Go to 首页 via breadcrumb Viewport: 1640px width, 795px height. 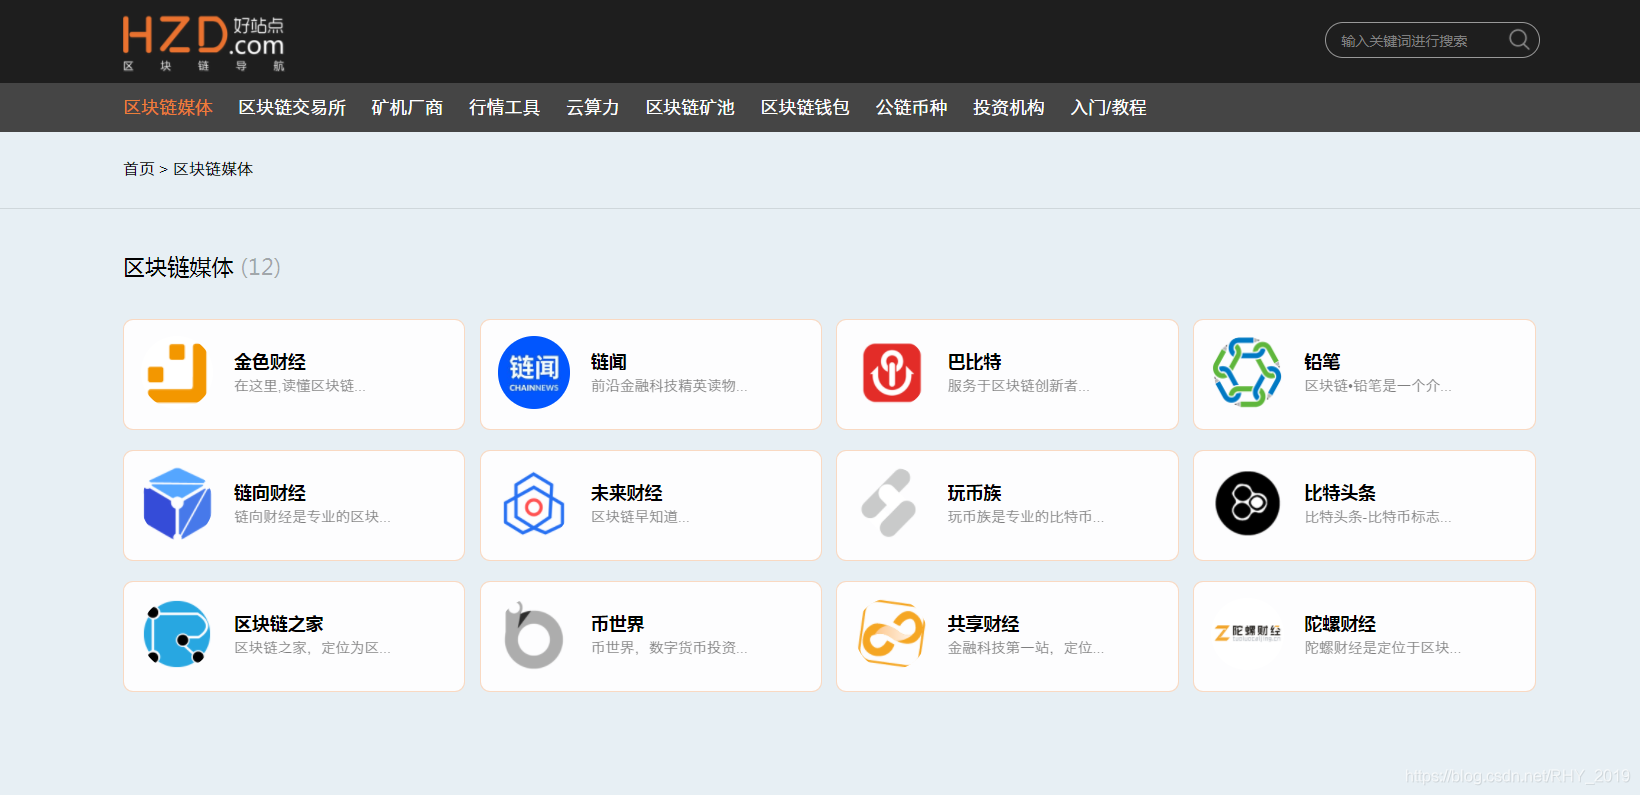tap(138, 169)
